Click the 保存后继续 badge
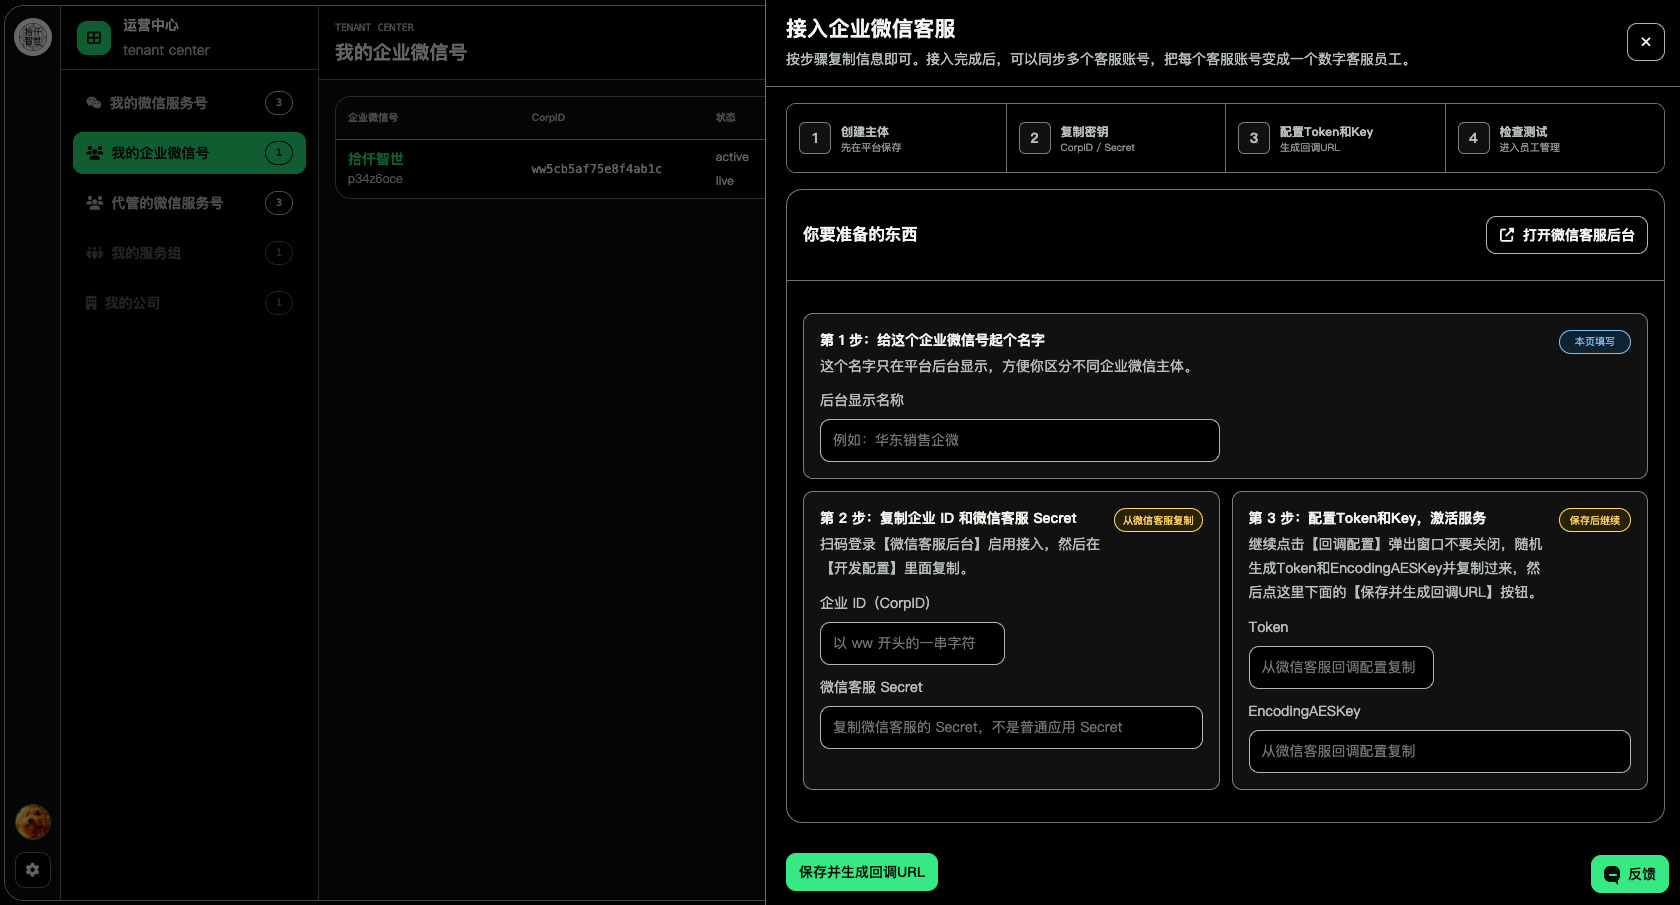The width and height of the screenshot is (1680, 905). coord(1595,520)
